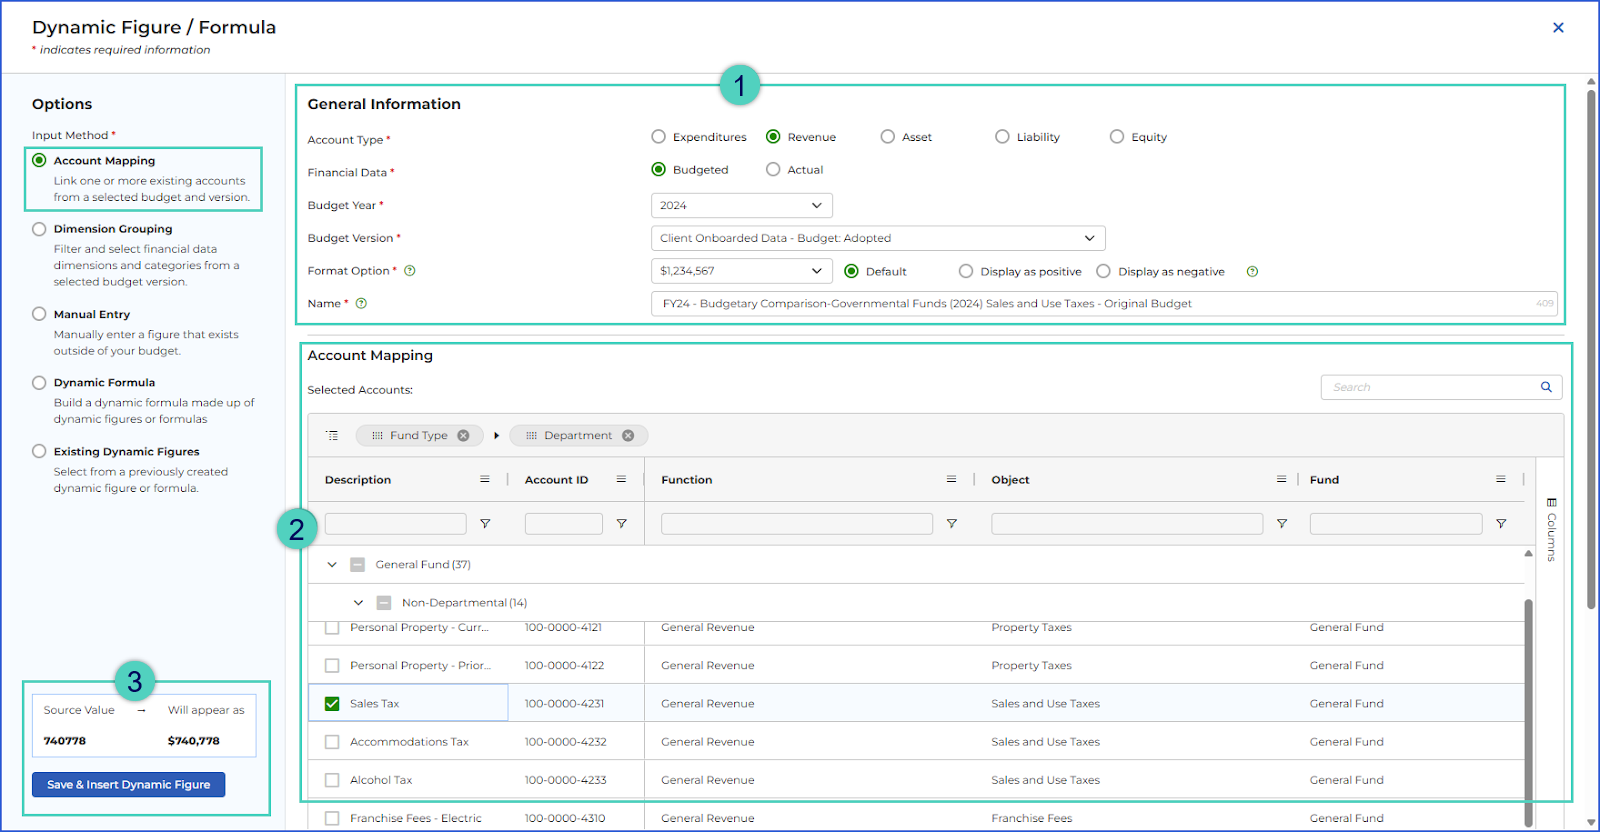Collapse the General Fund (37) group
Image resolution: width=1600 pixels, height=832 pixels.
332,565
